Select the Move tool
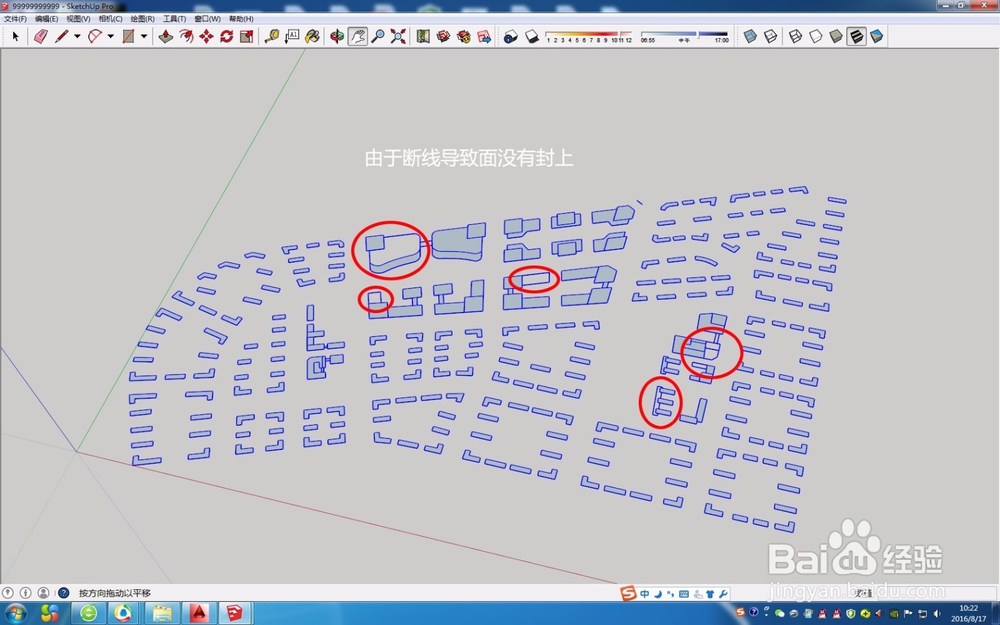The width and height of the screenshot is (1000, 625). (x=207, y=36)
